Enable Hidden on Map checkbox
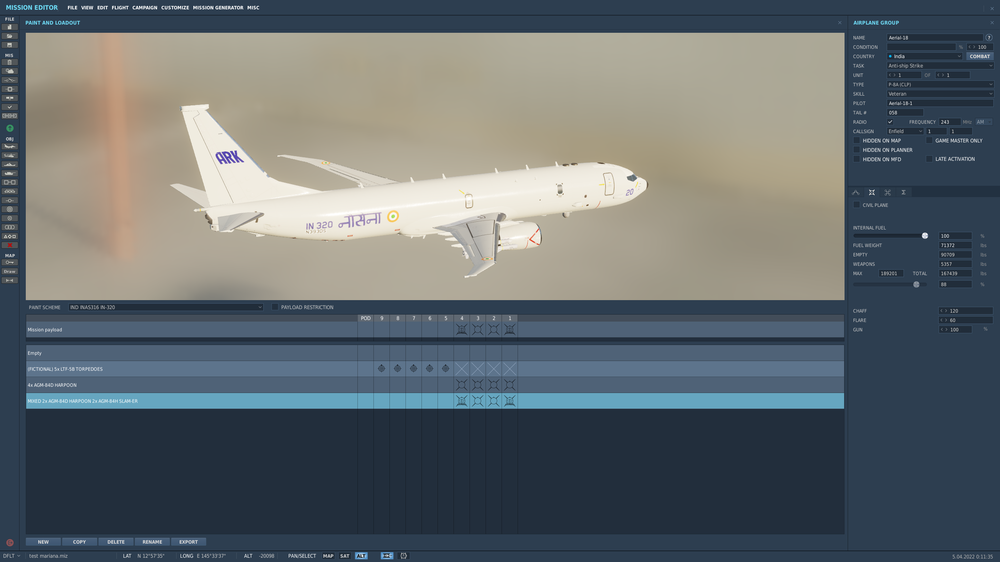Viewport: 1000px width, 562px height. 857,140
